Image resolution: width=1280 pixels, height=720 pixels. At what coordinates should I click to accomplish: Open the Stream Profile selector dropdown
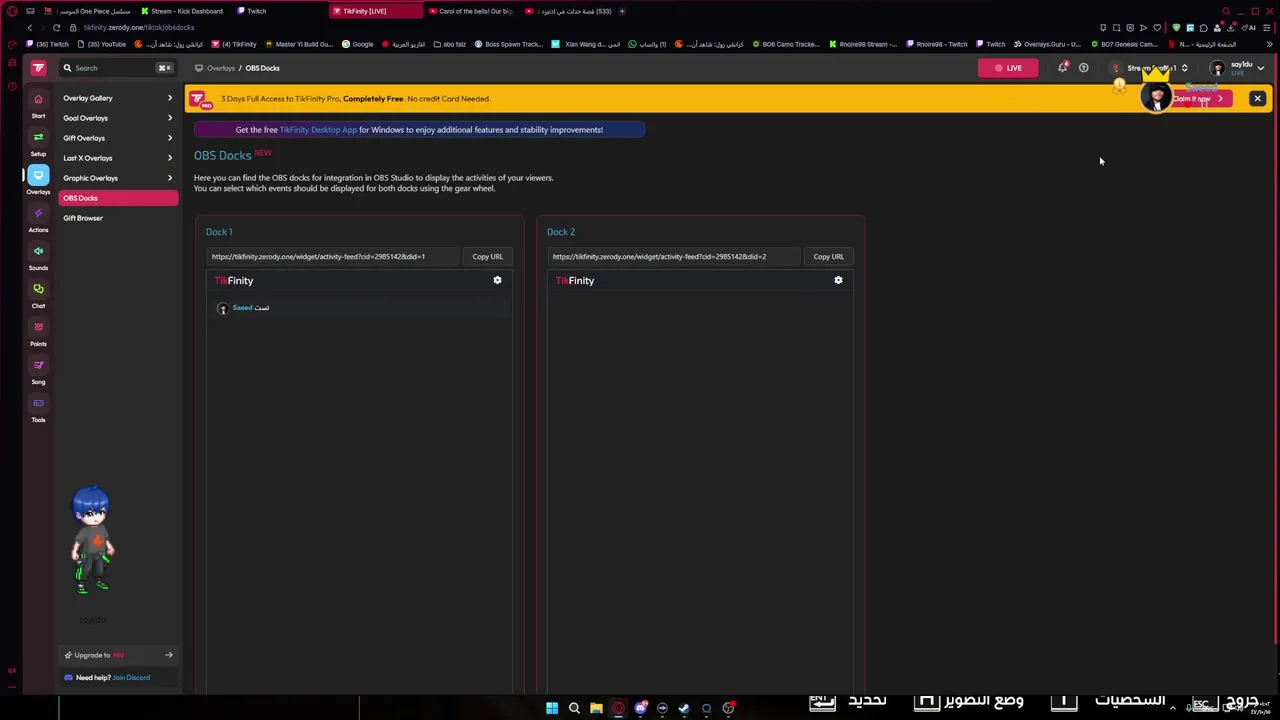tap(1150, 68)
